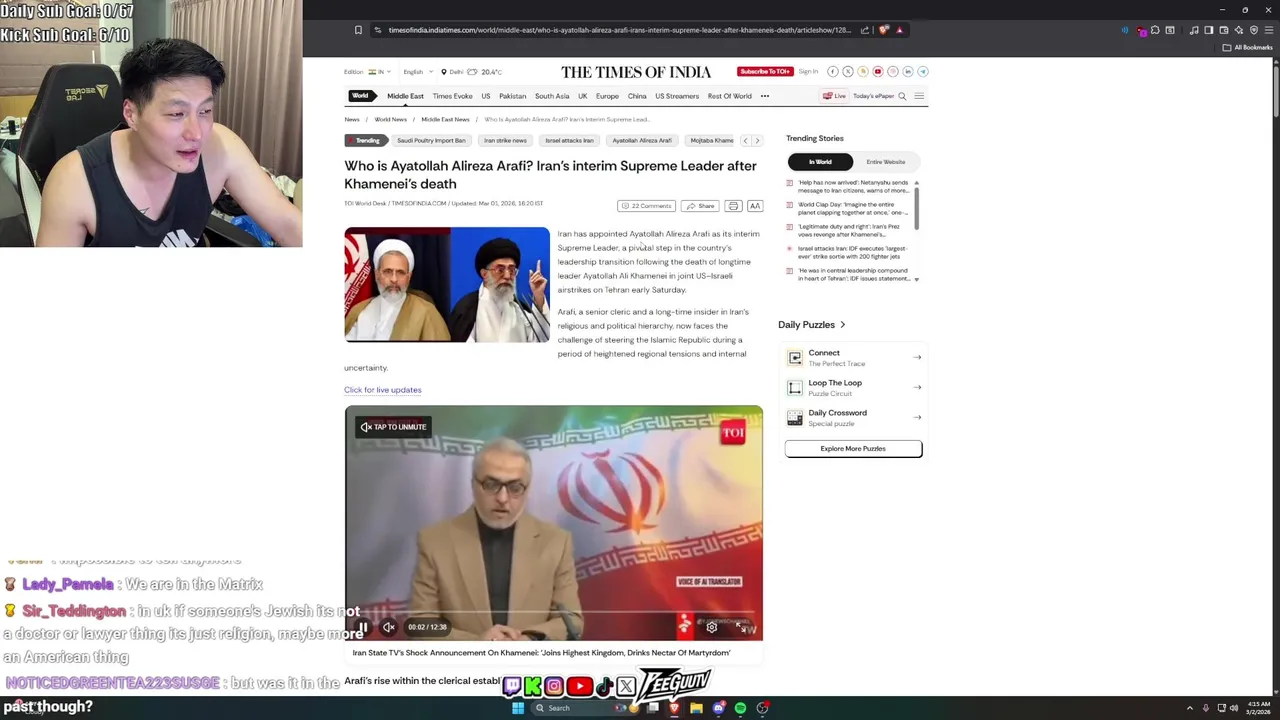
Task: Open the Daily Crossword puzzle arrow
Action: 917,417
